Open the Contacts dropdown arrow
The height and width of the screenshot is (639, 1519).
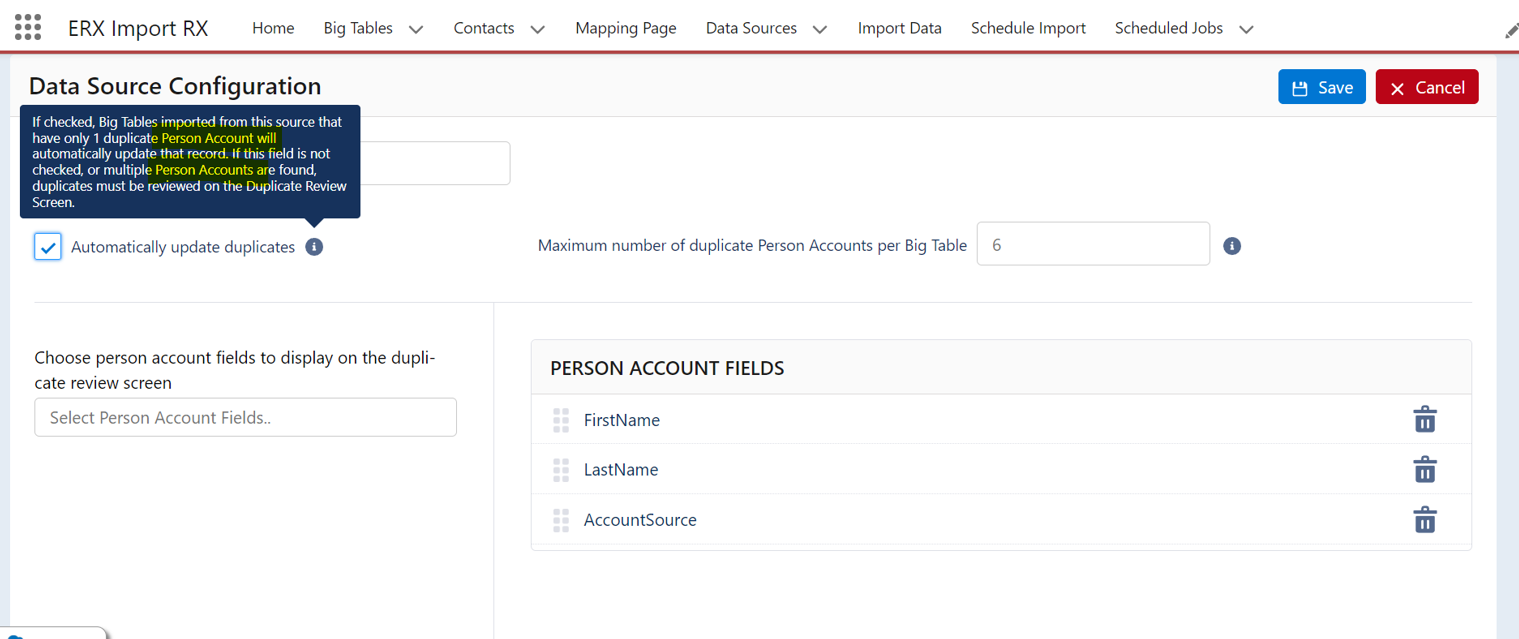coord(537,29)
